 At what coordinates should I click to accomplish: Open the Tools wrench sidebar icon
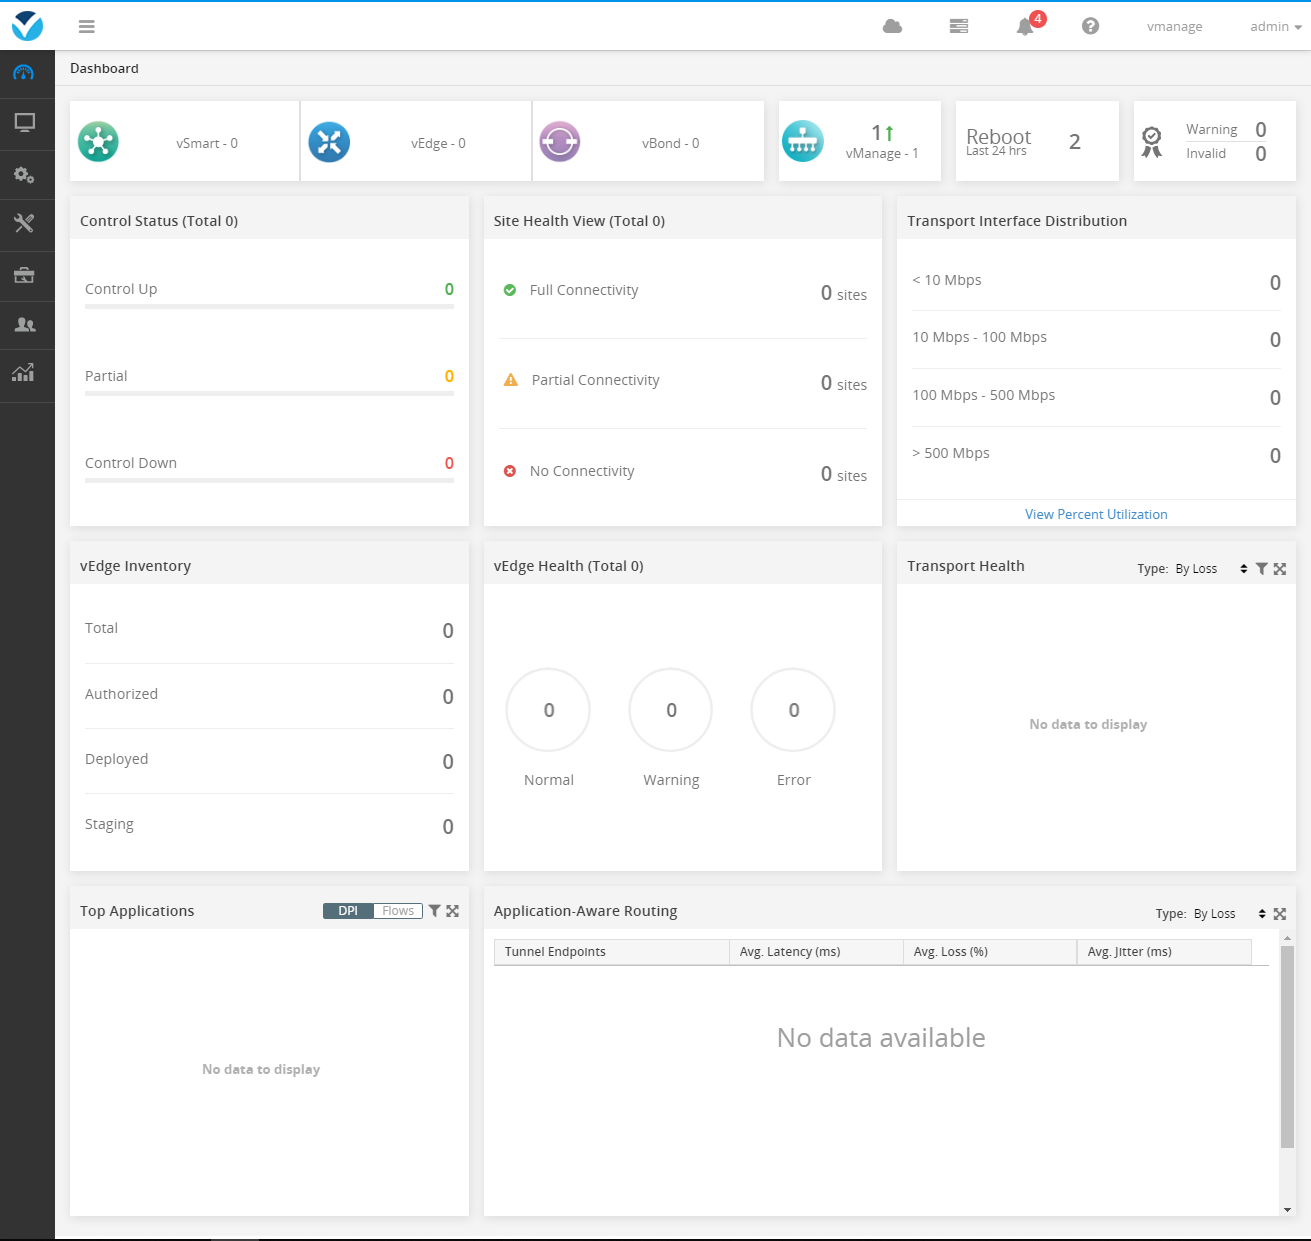(x=24, y=223)
